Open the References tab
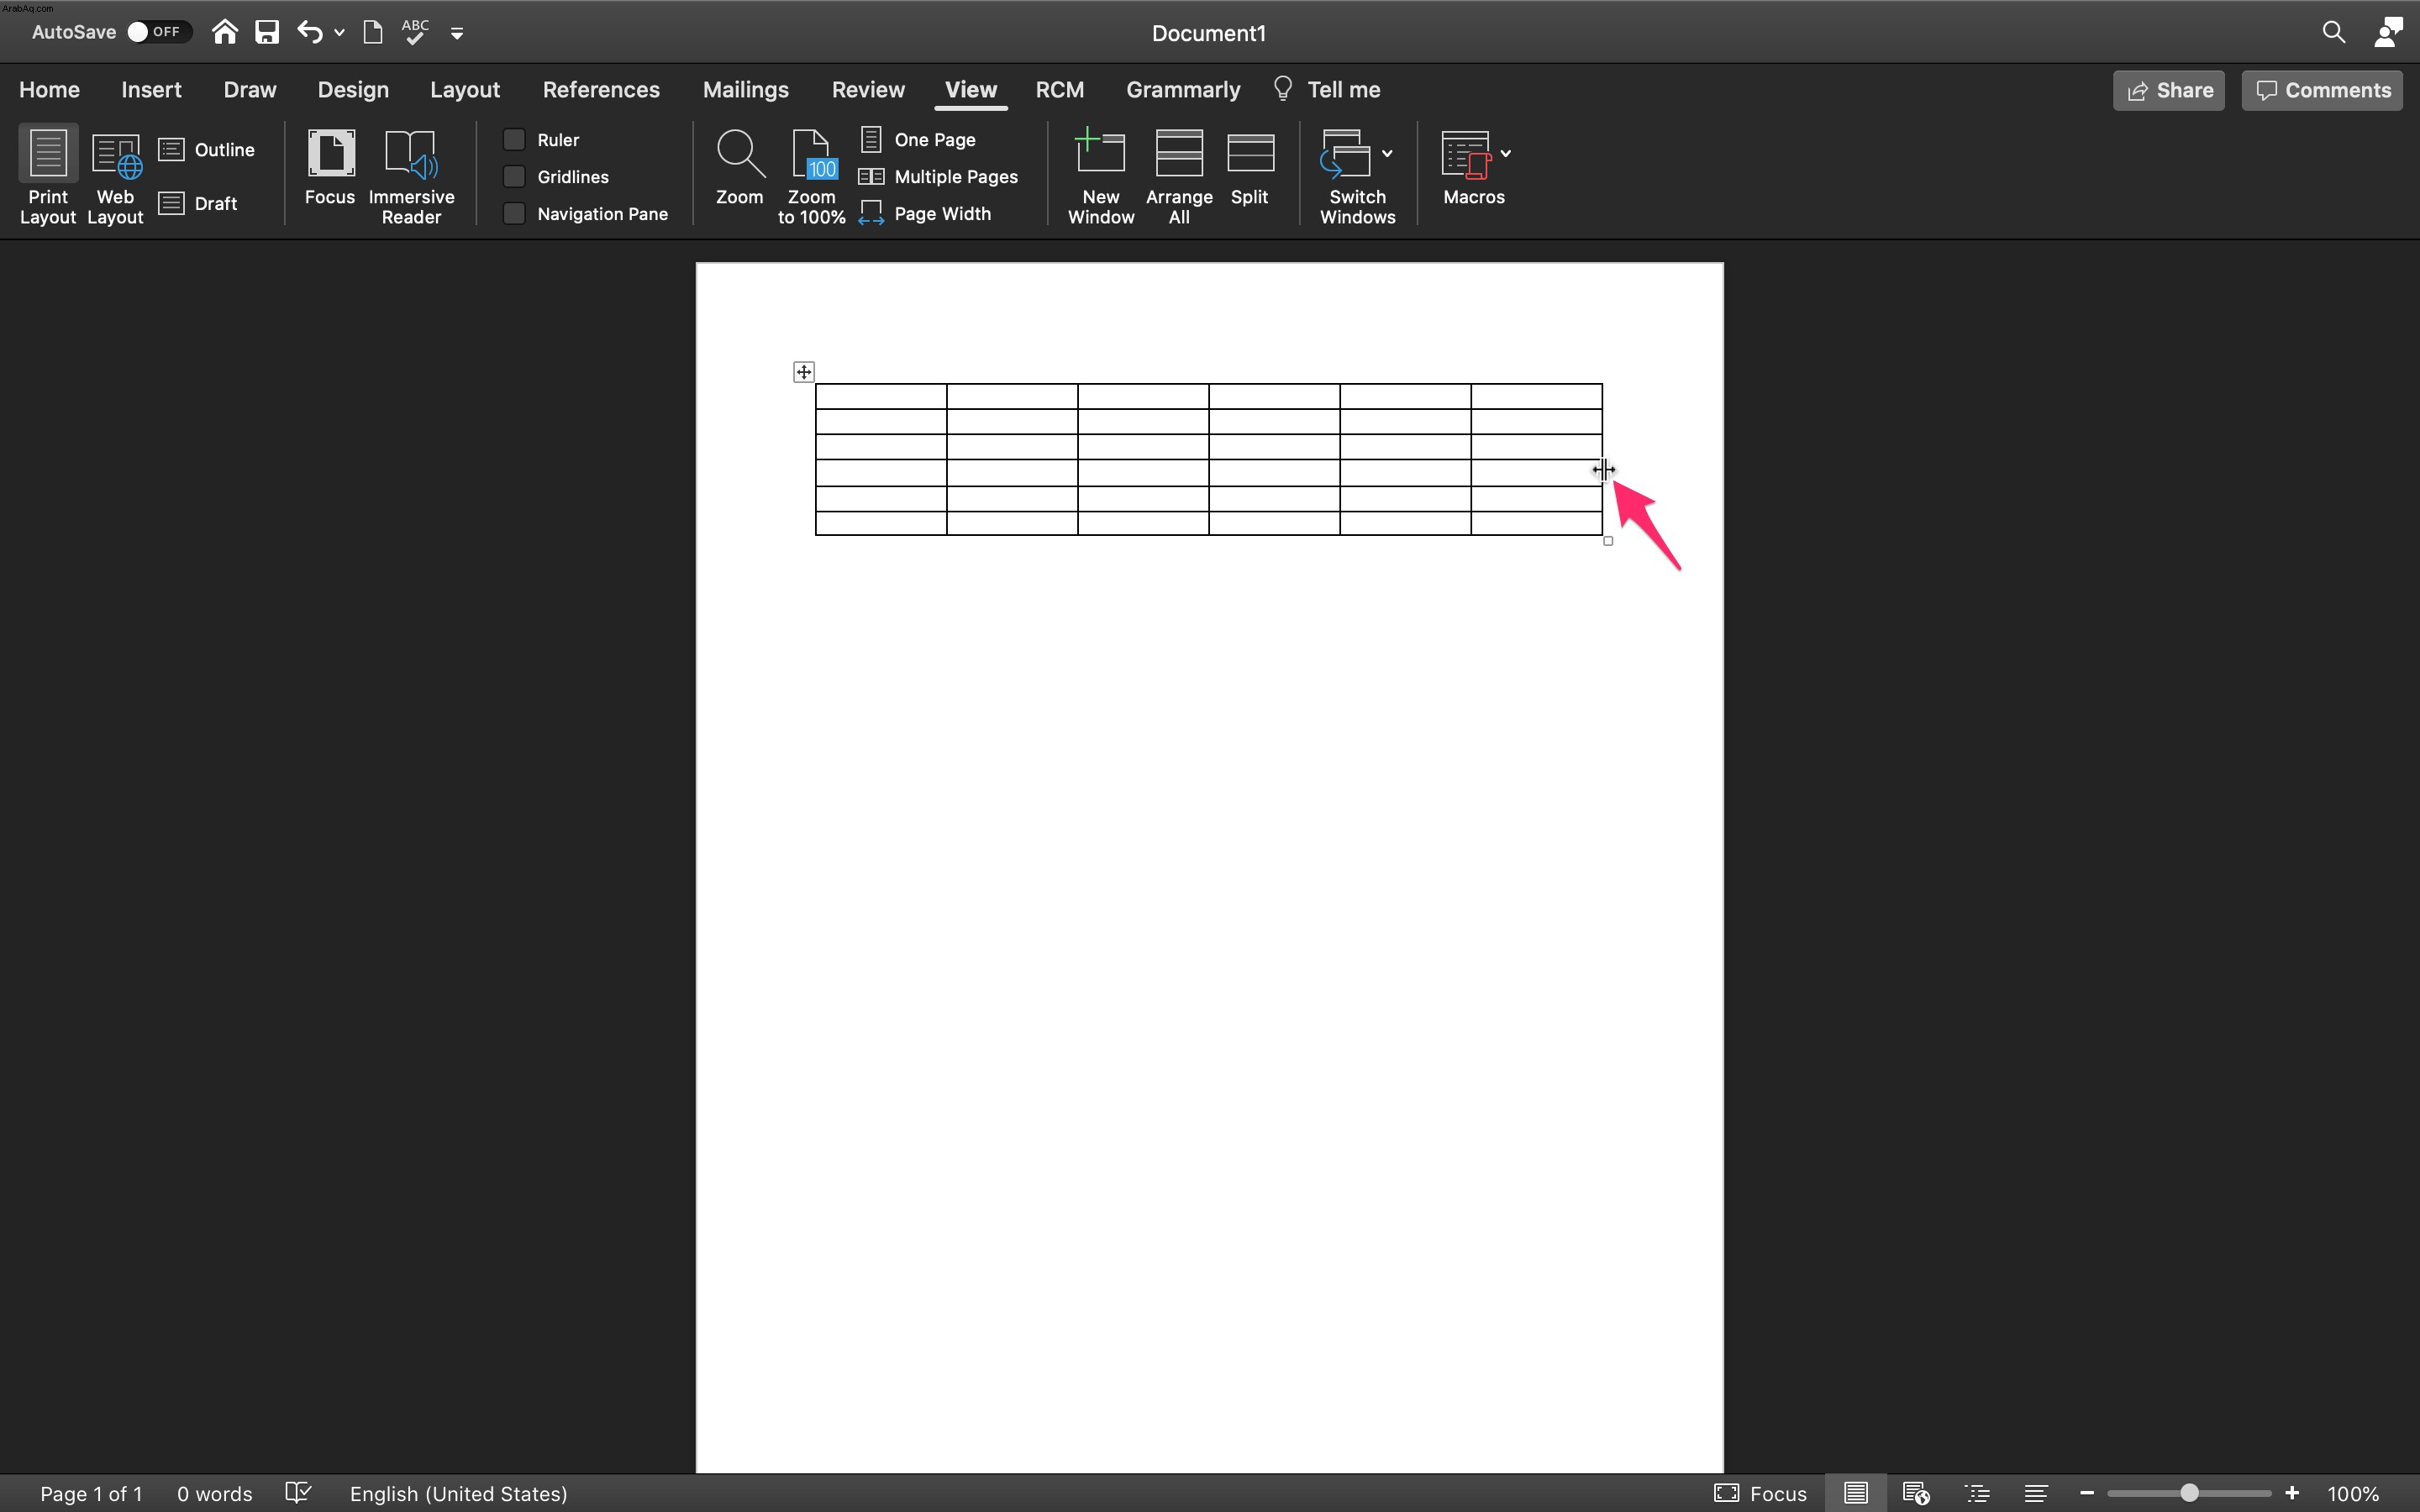This screenshot has width=2420, height=1512. pyautogui.click(x=601, y=90)
